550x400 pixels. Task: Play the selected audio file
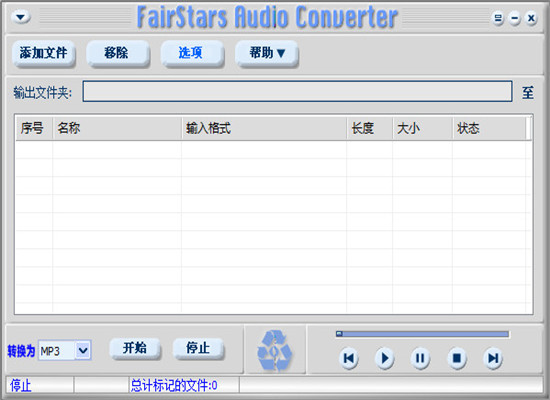pos(385,358)
